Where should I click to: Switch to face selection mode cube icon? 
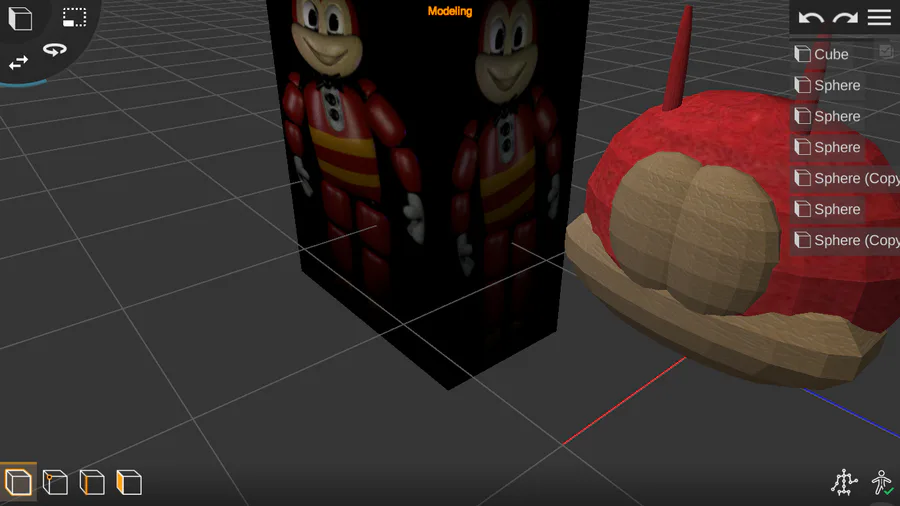click(x=129, y=482)
